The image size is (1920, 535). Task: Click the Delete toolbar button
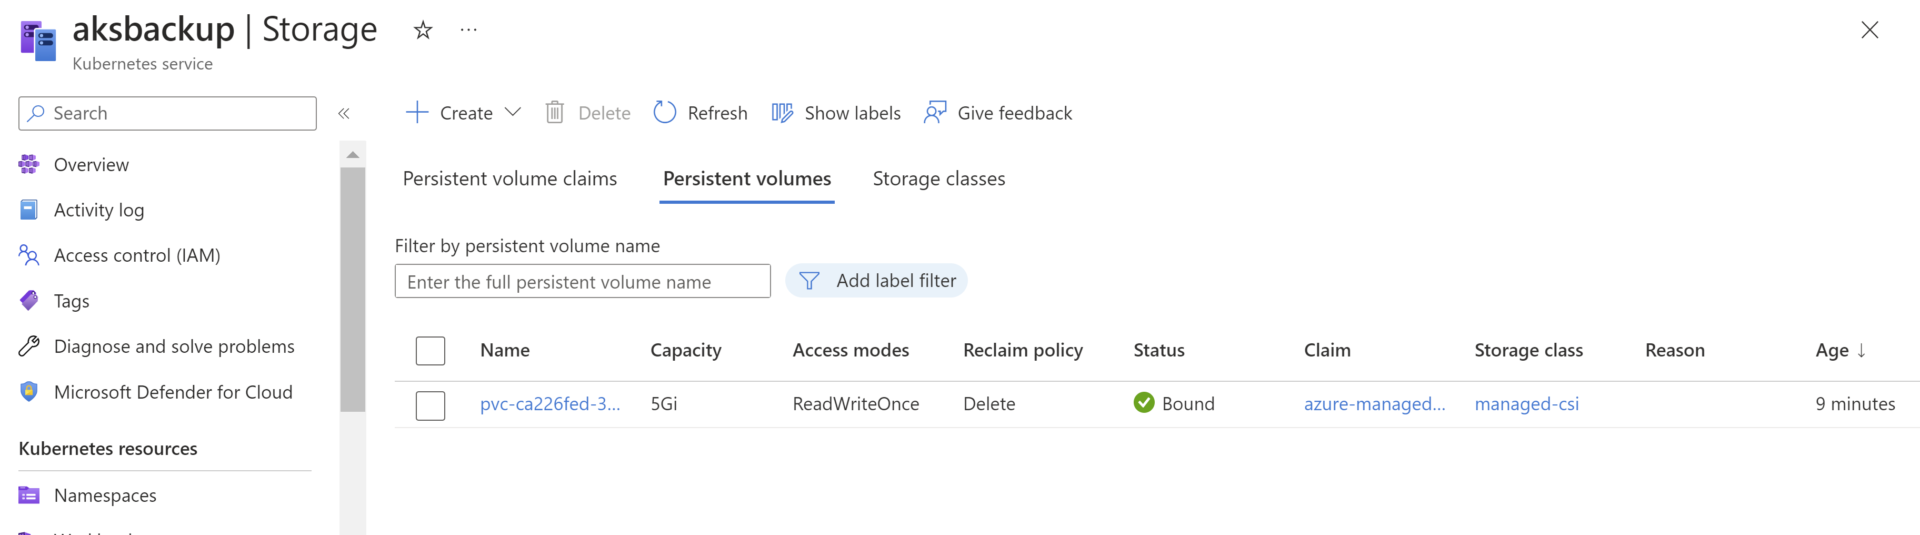tap(588, 113)
